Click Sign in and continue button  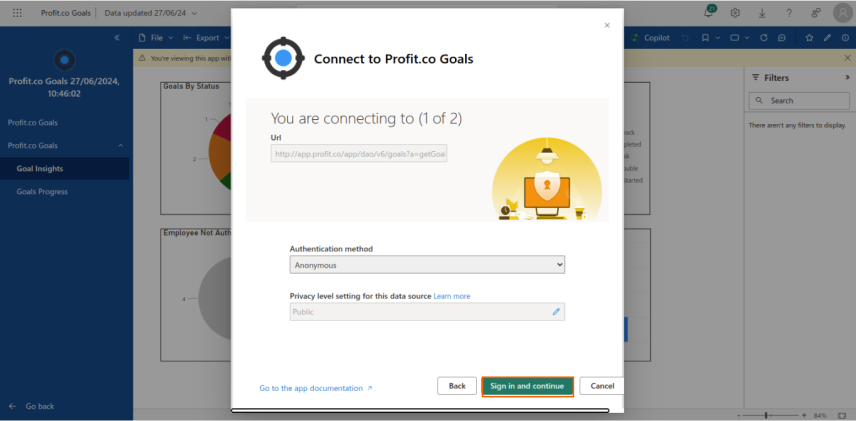tap(527, 386)
